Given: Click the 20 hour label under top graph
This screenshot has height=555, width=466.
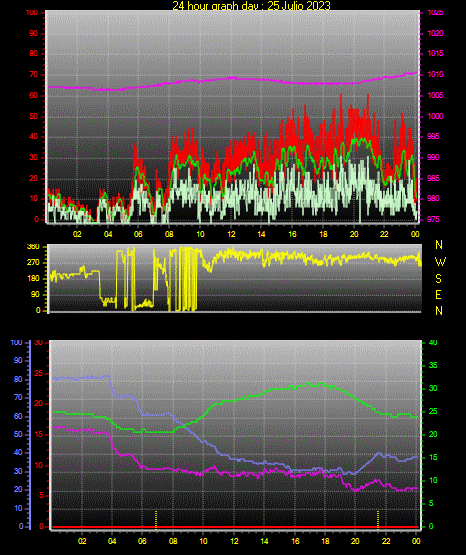Looking at the screenshot, I should tap(354, 234).
